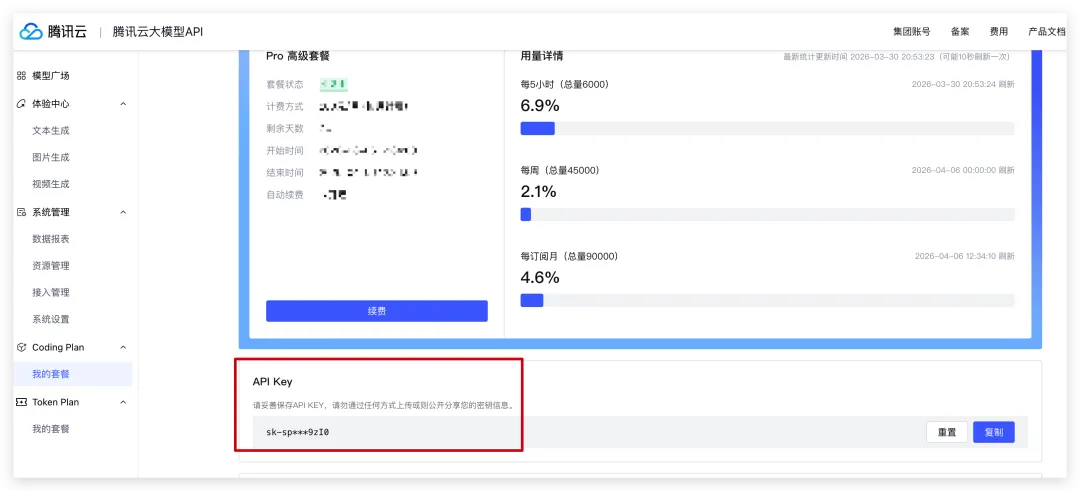Click the 开始时间 label
The width and height of the screenshot is (1080, 491).
284,151
